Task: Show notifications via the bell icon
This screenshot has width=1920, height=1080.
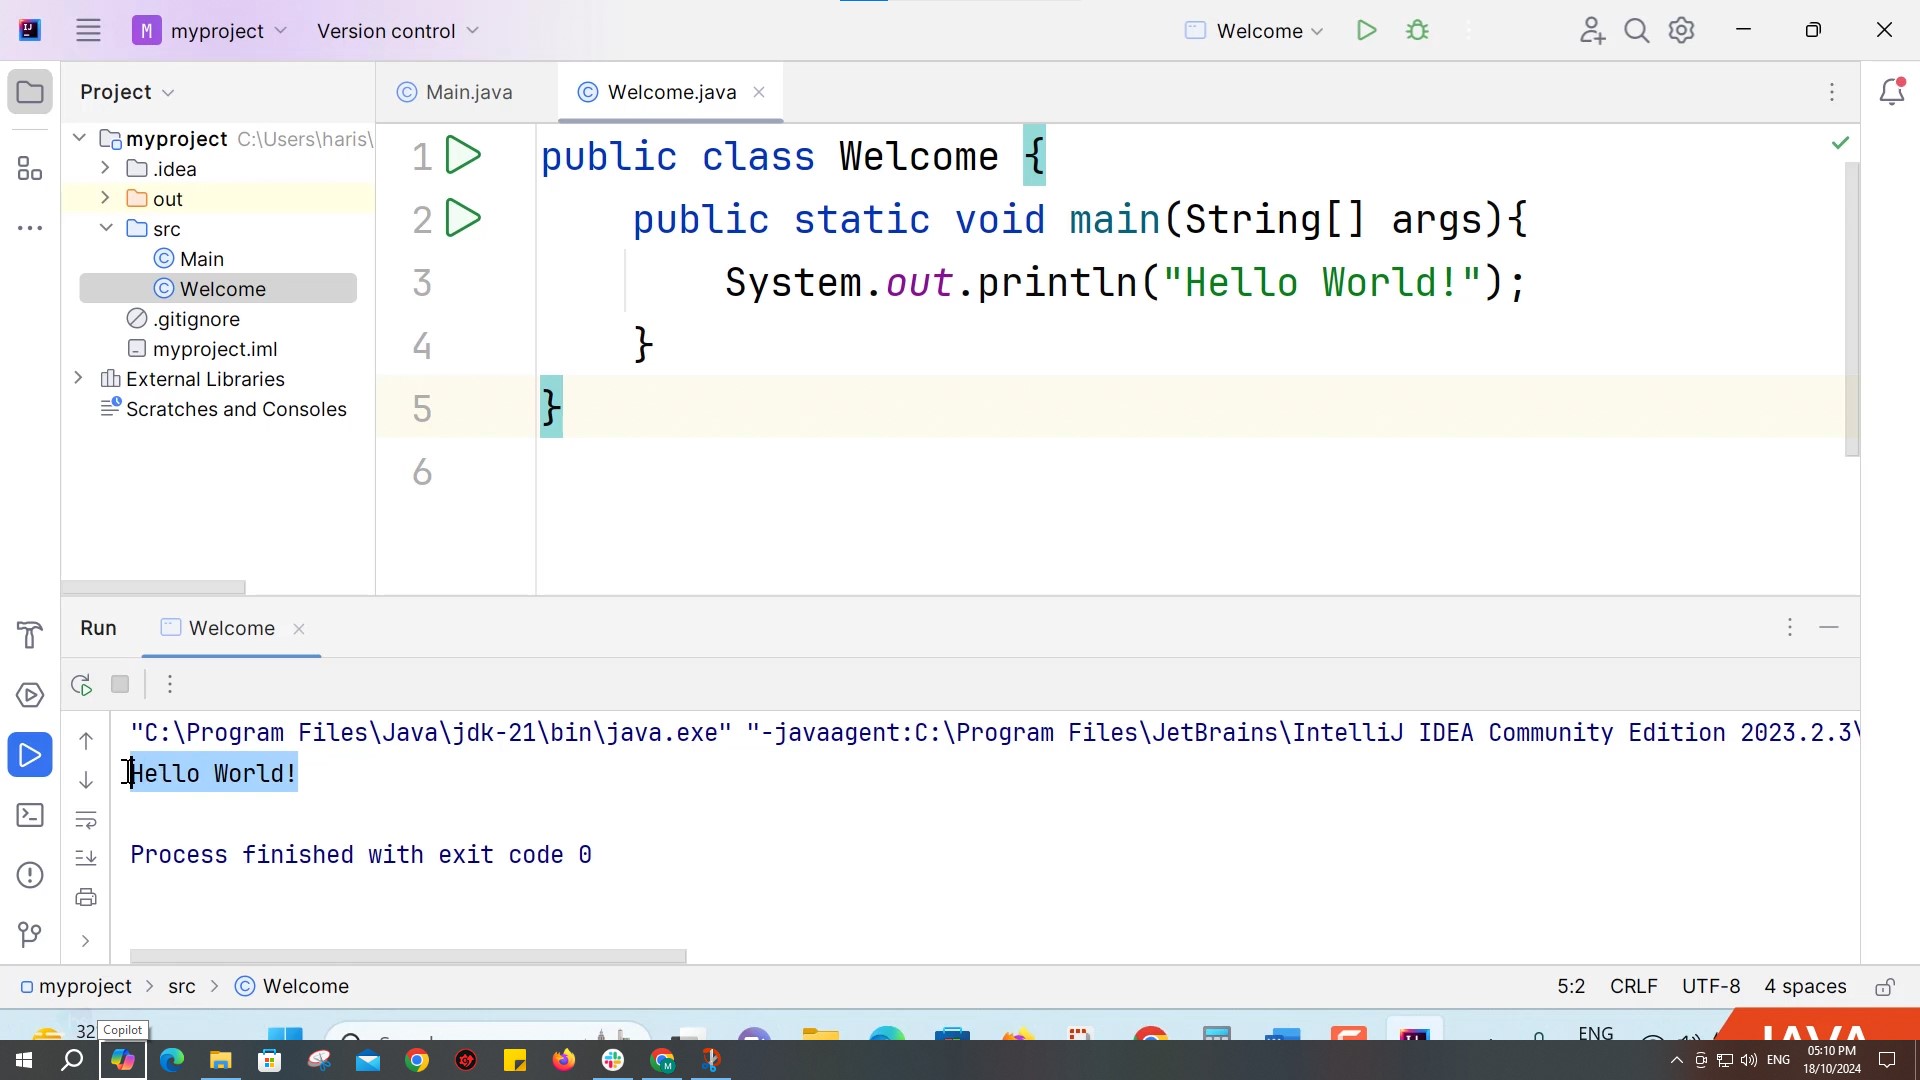Action: pos(1893,91)
